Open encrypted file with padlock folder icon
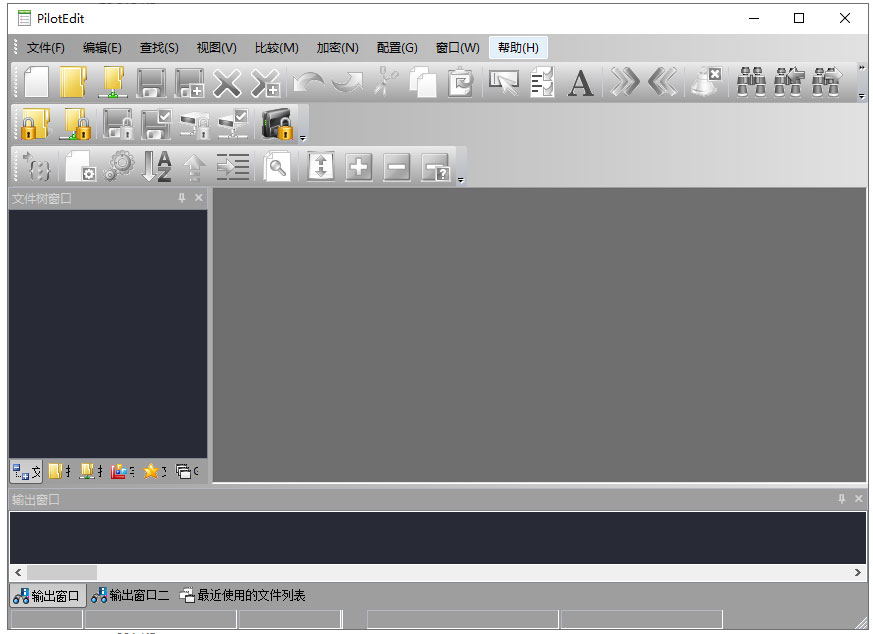The width and height of the screenshot is (873, 634). click(35, 124)
